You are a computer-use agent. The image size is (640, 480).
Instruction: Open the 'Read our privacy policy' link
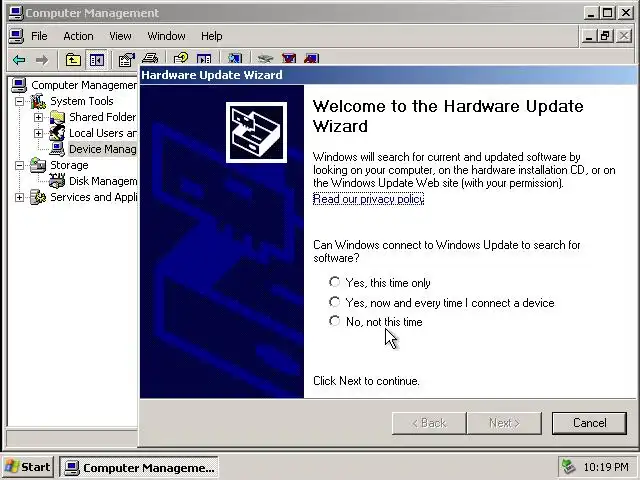click(x=369, y=199)
